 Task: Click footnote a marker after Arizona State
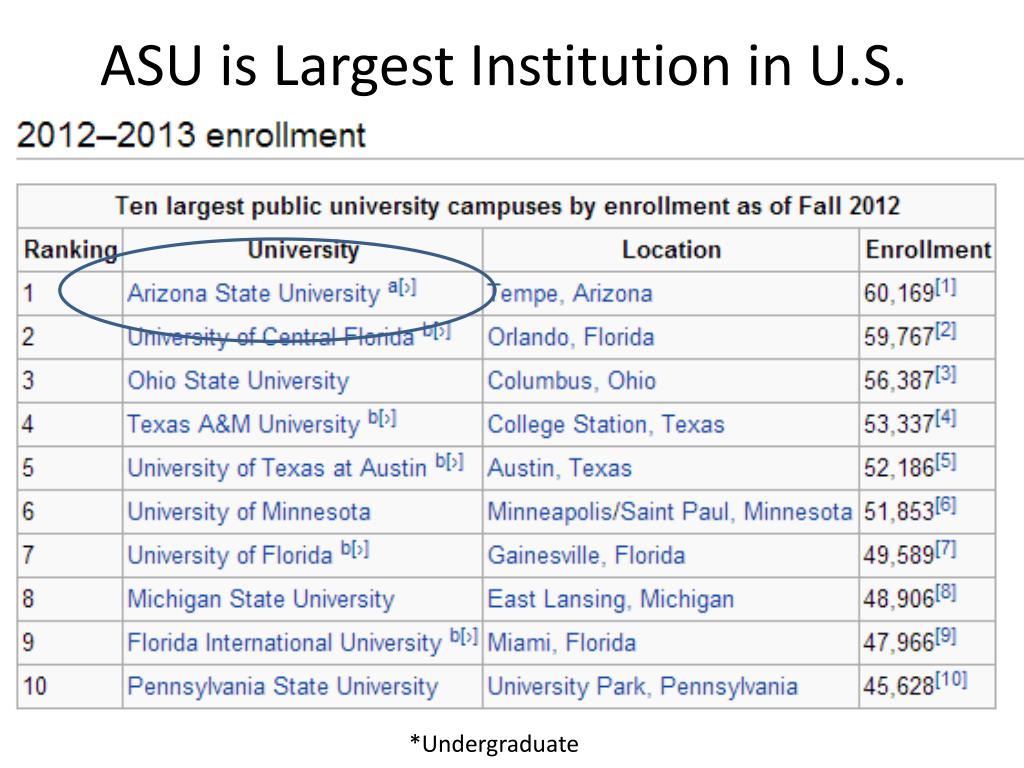[x=393, y=286]
